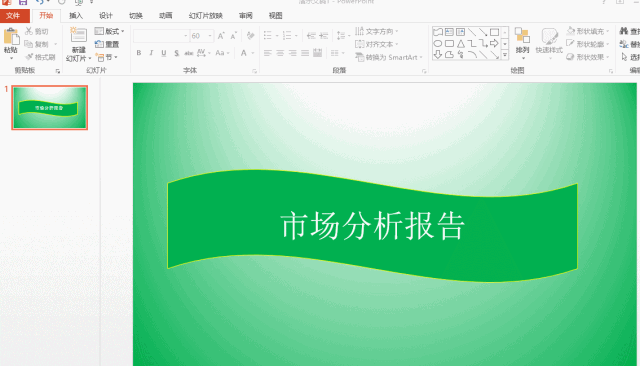The height and width of the screenshot is (366, 640).
Task: Toggle text shadow formatting
Action: click(x=176, y=53)
